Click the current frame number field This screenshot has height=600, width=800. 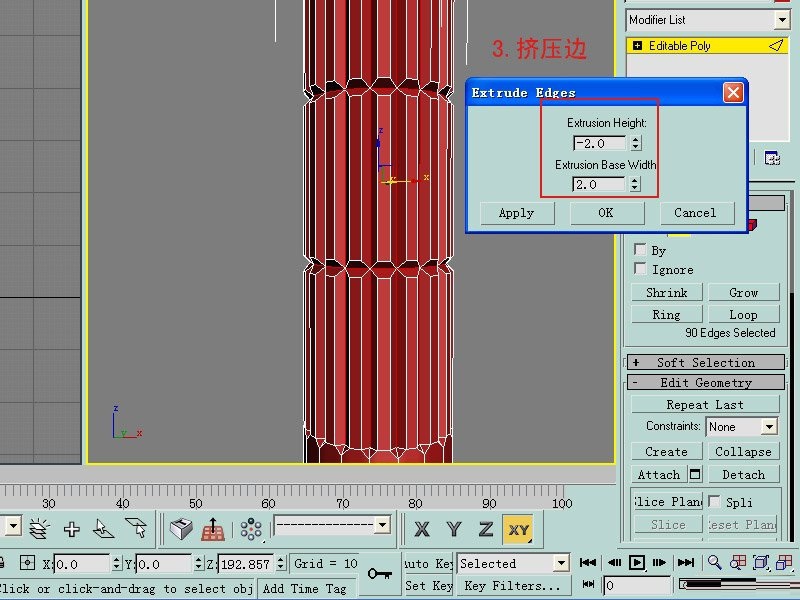pyautogui.click(x=637, y=585)
